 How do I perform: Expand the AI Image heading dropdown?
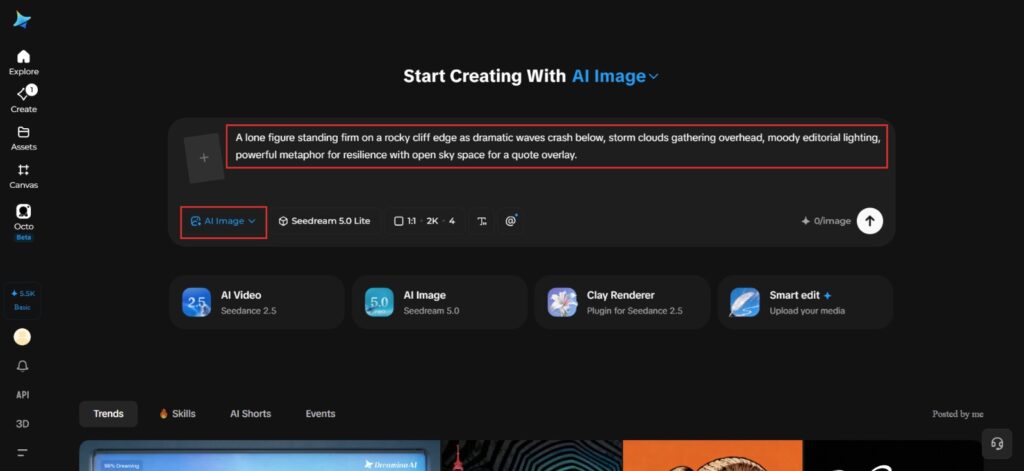(x=615, y=76)
